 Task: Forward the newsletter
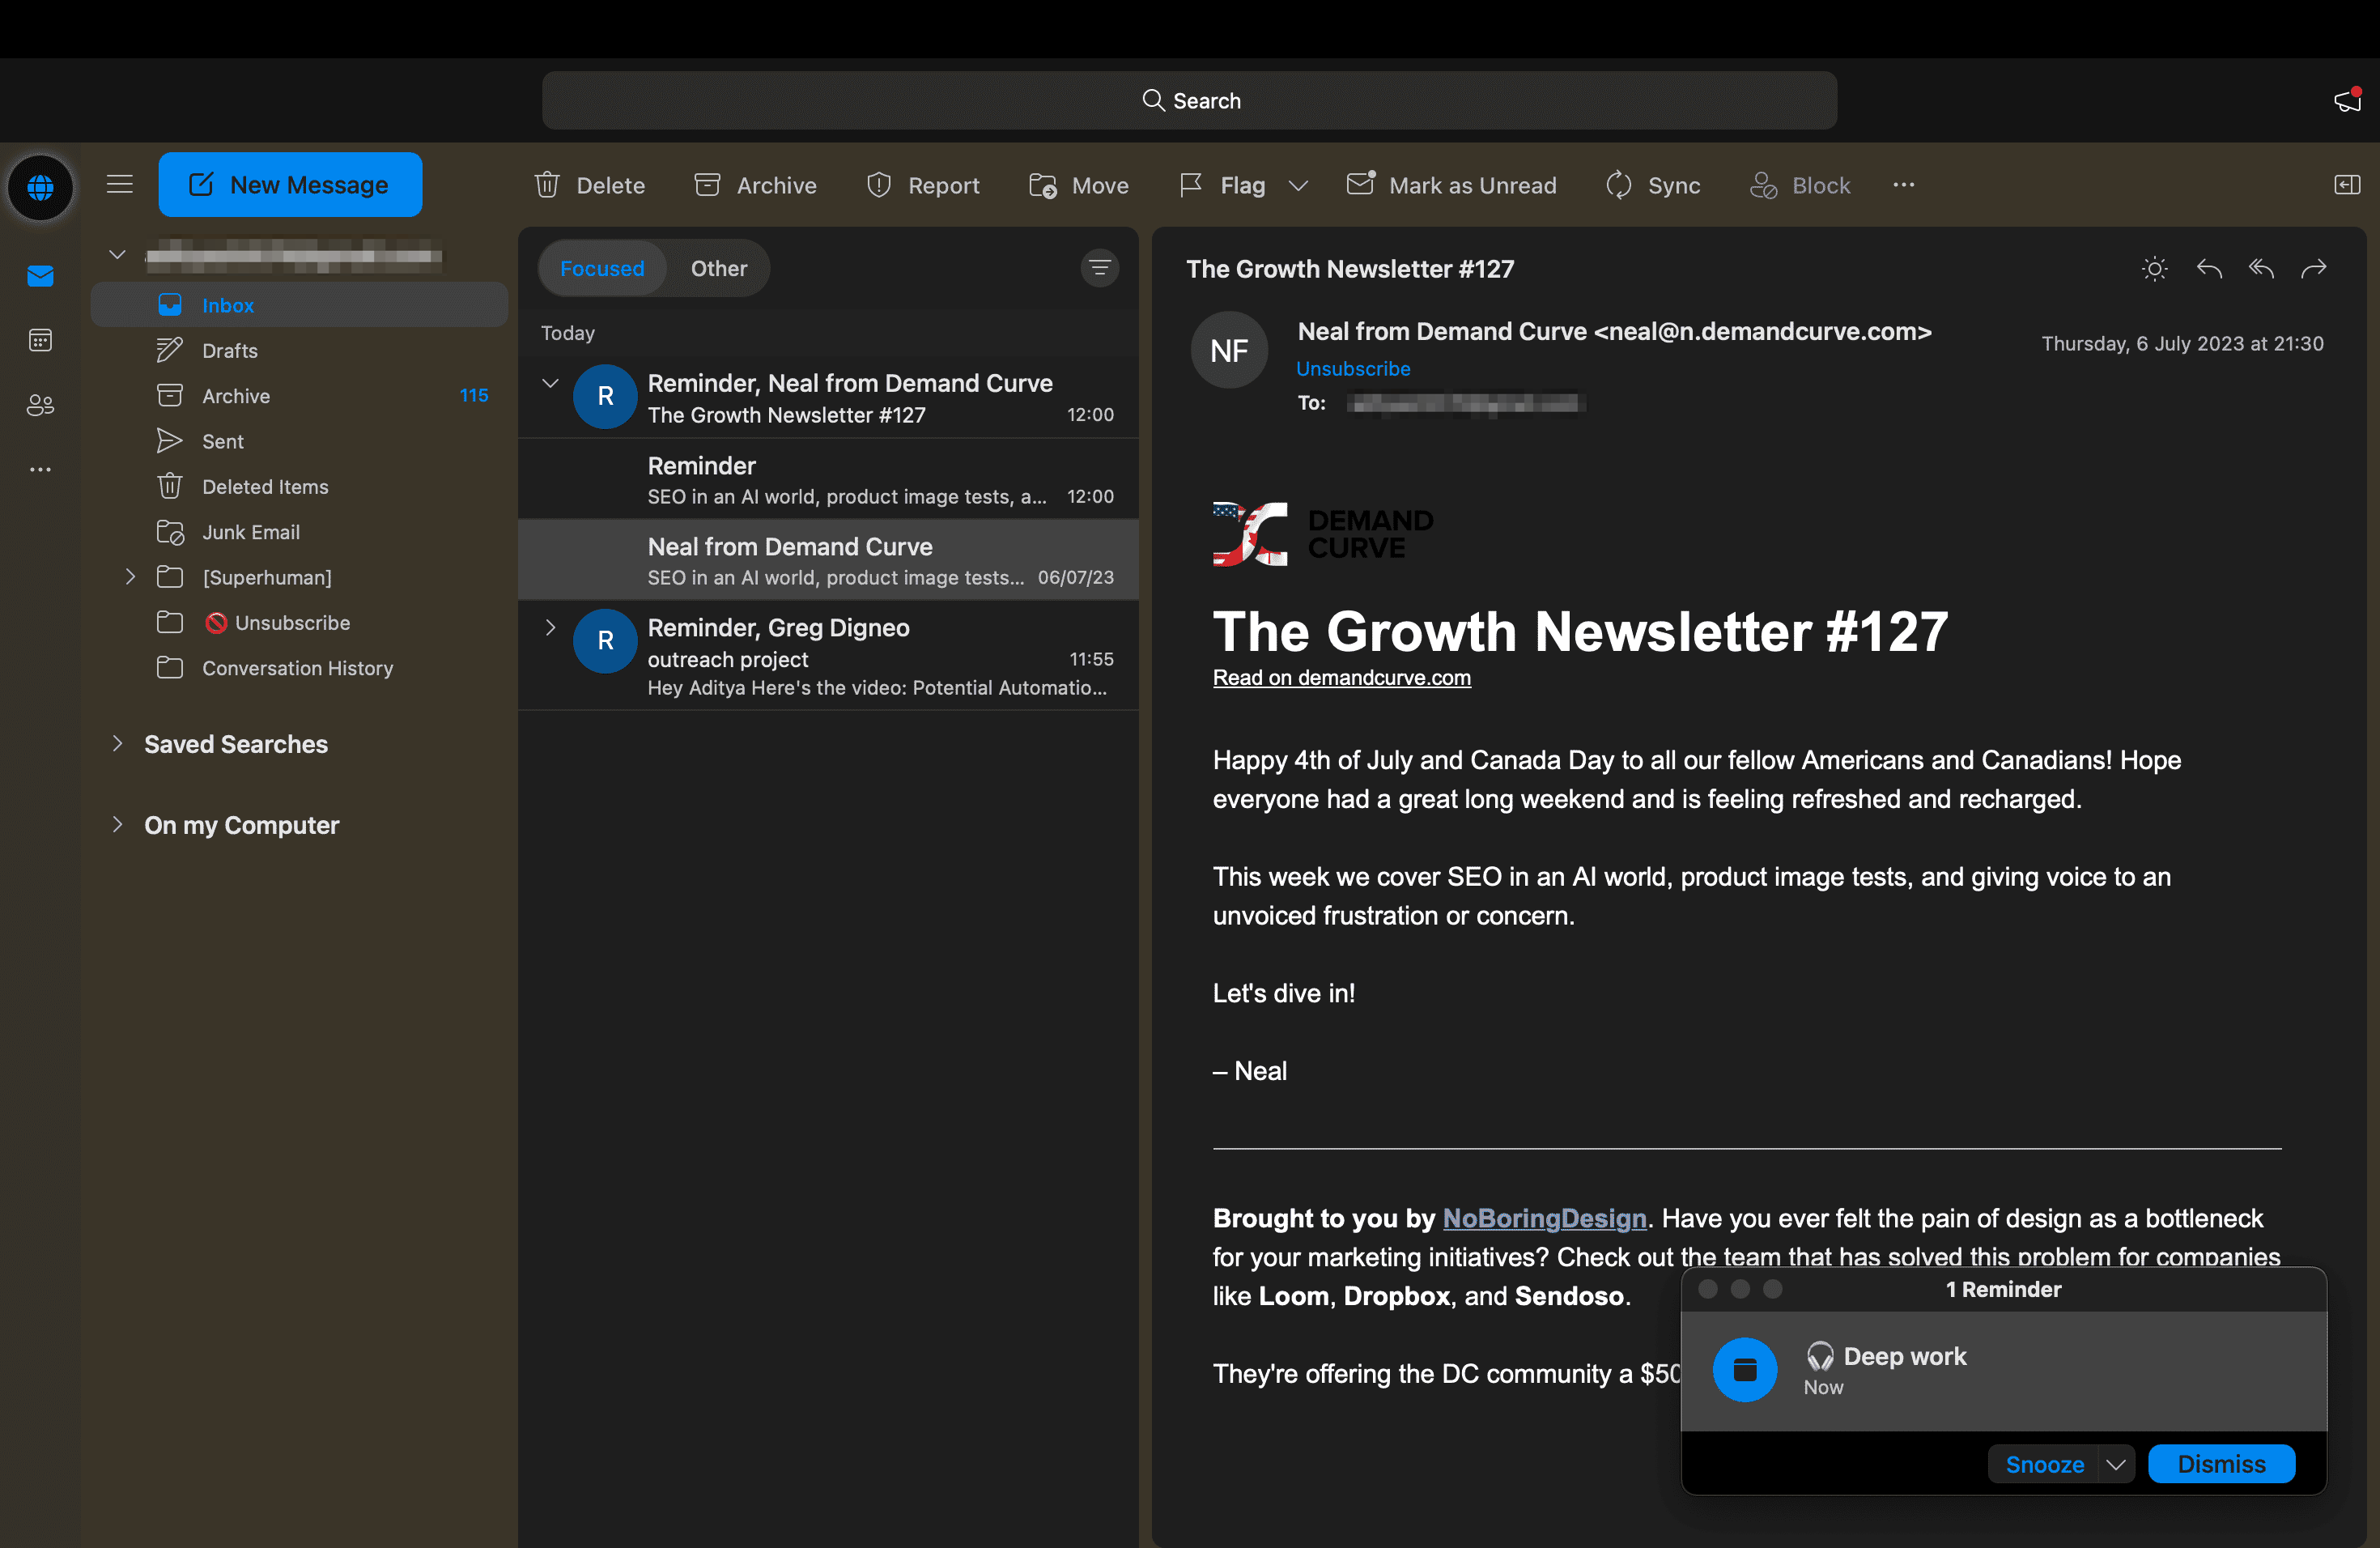tap(2314, 268)
